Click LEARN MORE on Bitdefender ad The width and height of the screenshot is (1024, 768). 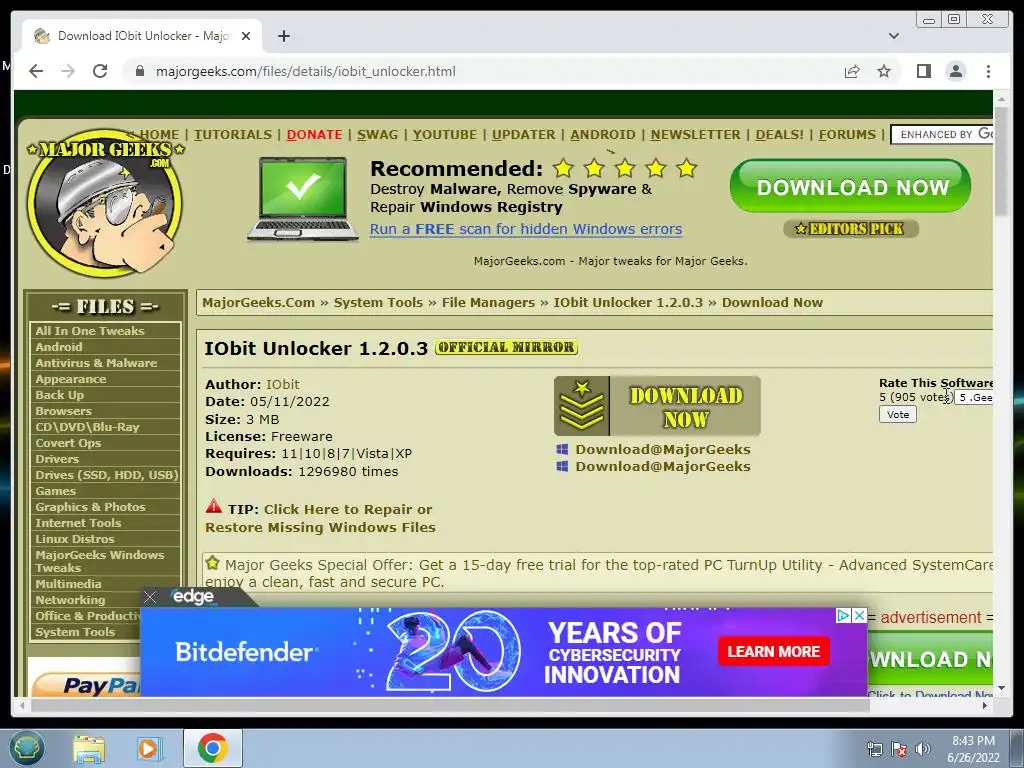(773, 651)
